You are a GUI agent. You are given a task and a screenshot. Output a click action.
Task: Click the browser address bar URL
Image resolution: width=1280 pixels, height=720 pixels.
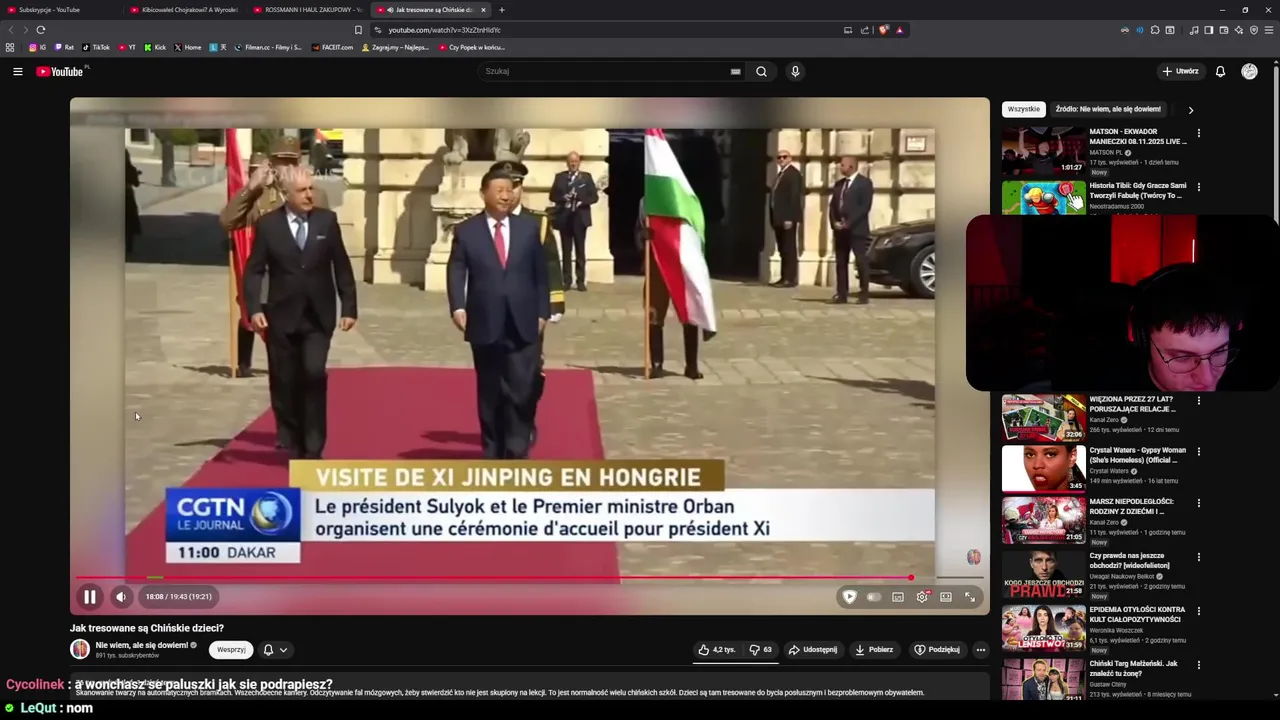(444, 30)
